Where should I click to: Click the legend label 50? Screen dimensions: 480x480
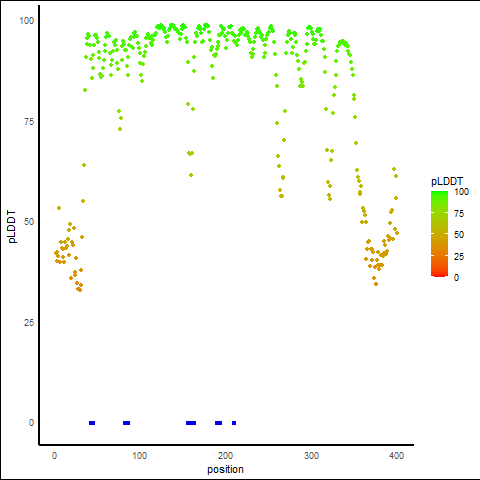459,235
